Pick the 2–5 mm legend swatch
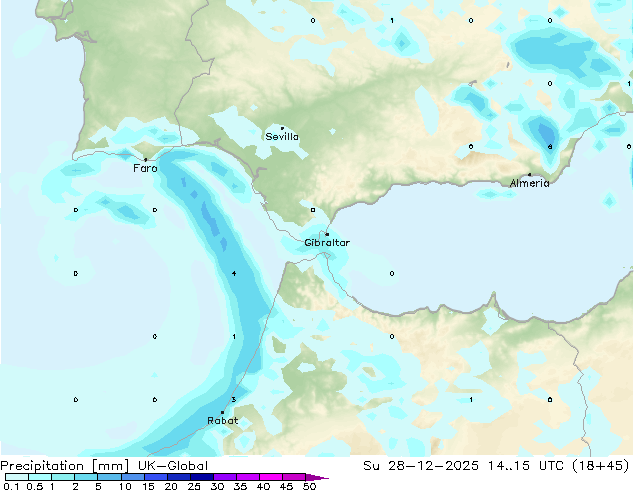 (x=86, y=477)
